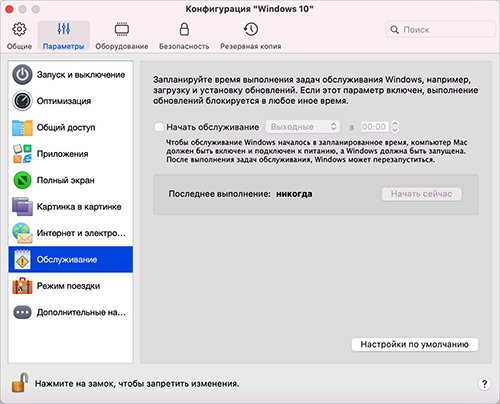This screenshot has width=500, height=404.
Task: Click the Последнее выполнение: никогда text
Action: 240,194
